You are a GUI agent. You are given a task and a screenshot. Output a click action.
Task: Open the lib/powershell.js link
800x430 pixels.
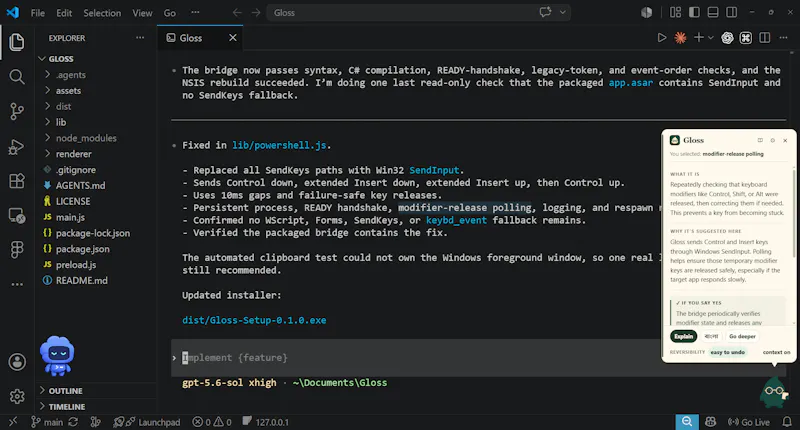(279, 145)
